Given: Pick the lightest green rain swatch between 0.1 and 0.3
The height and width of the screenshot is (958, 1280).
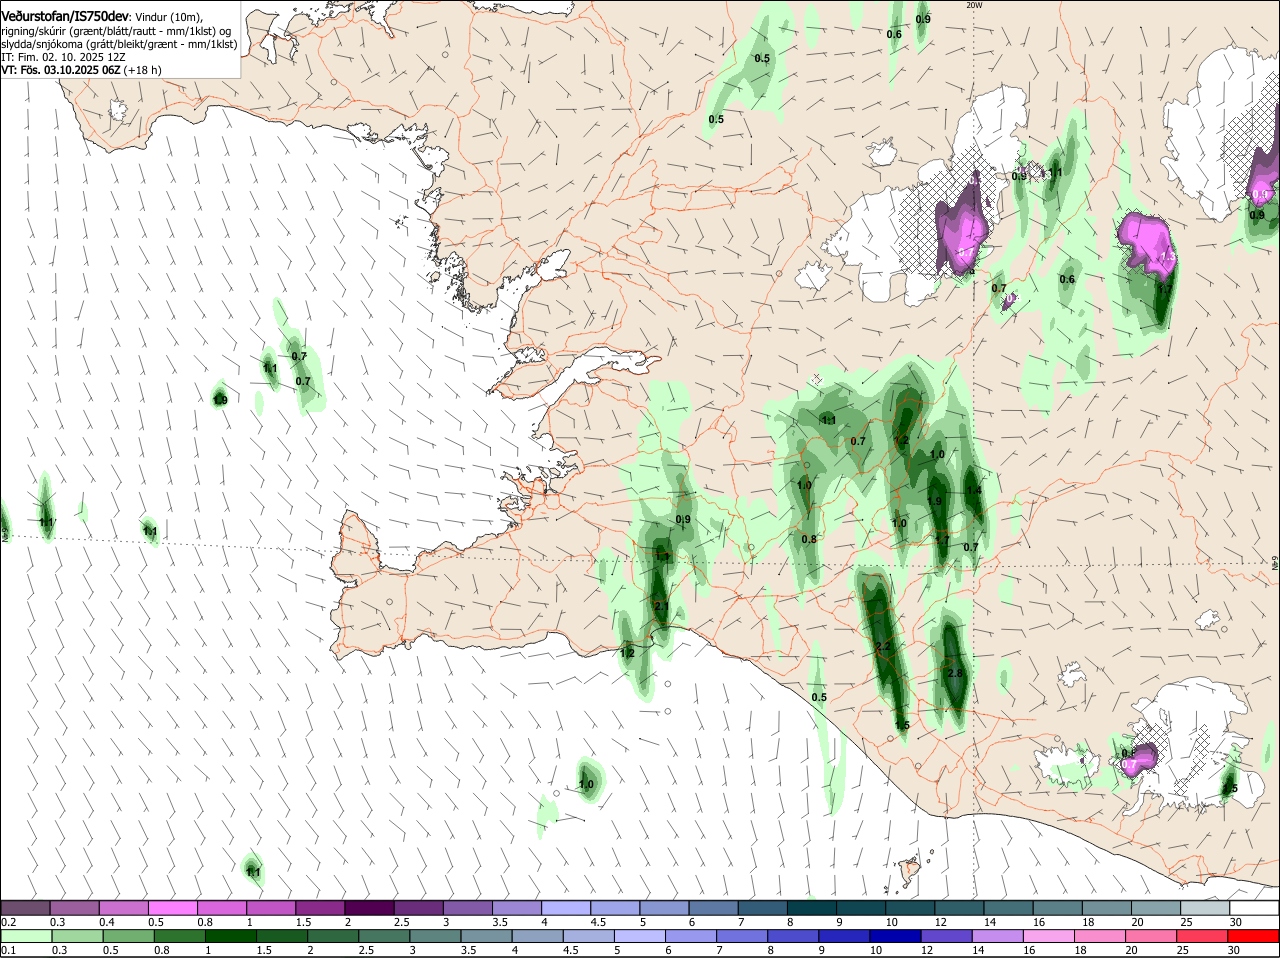Looking at the screenshot, I should (25, 936).
